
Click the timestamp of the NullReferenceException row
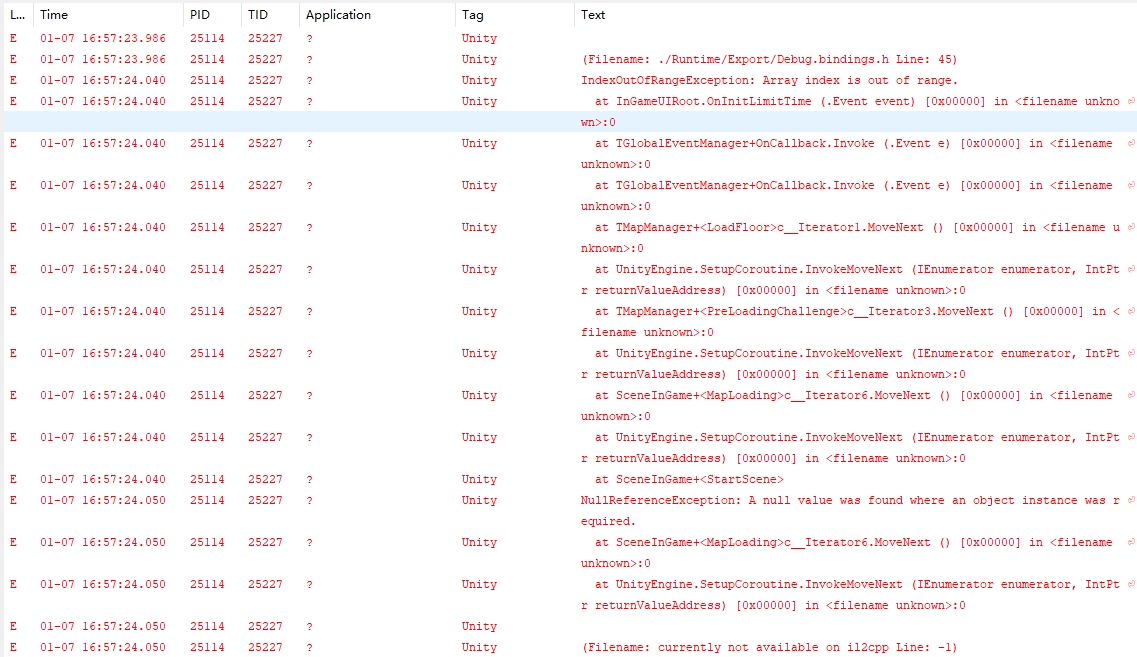click(103, 500)
